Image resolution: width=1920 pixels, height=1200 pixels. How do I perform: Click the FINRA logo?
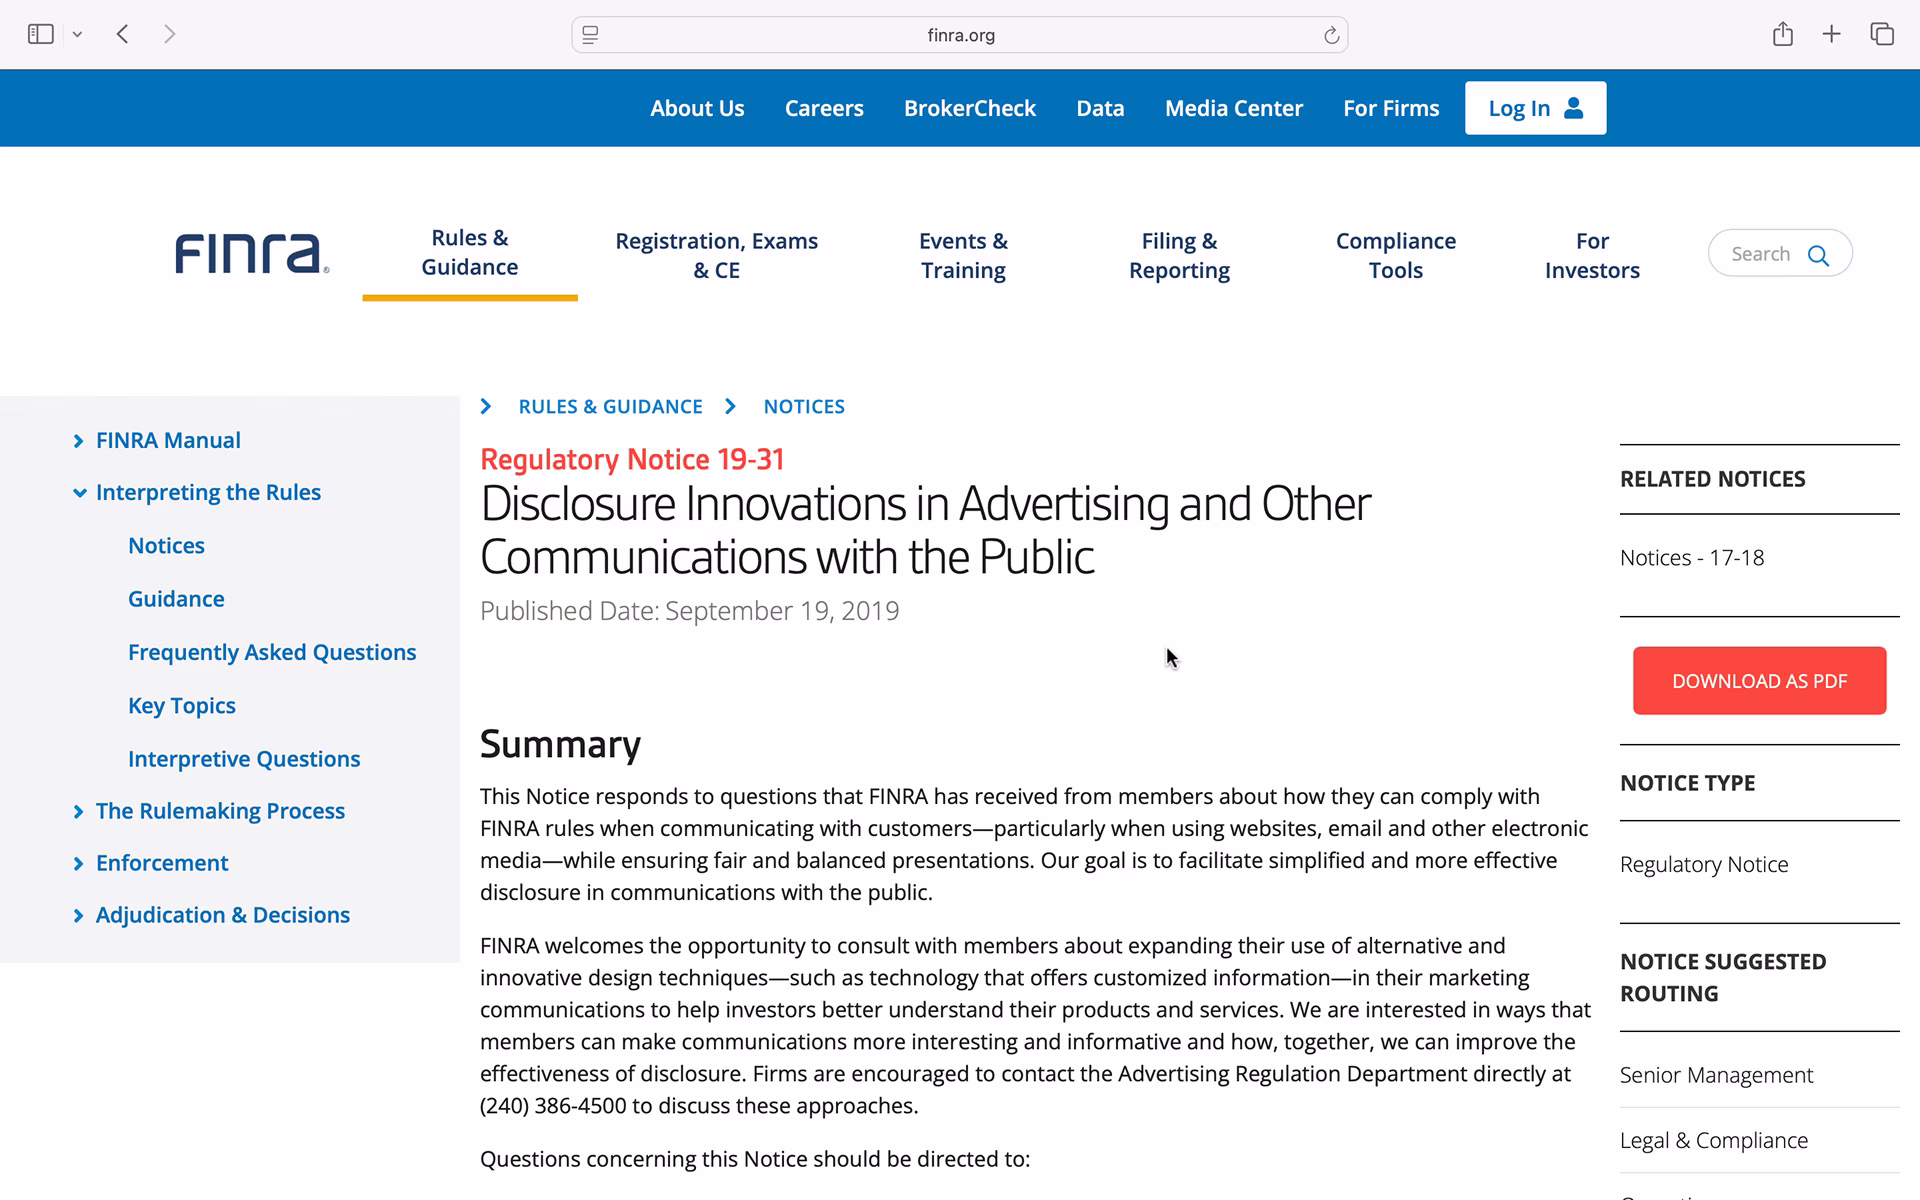tap(251, 254)
